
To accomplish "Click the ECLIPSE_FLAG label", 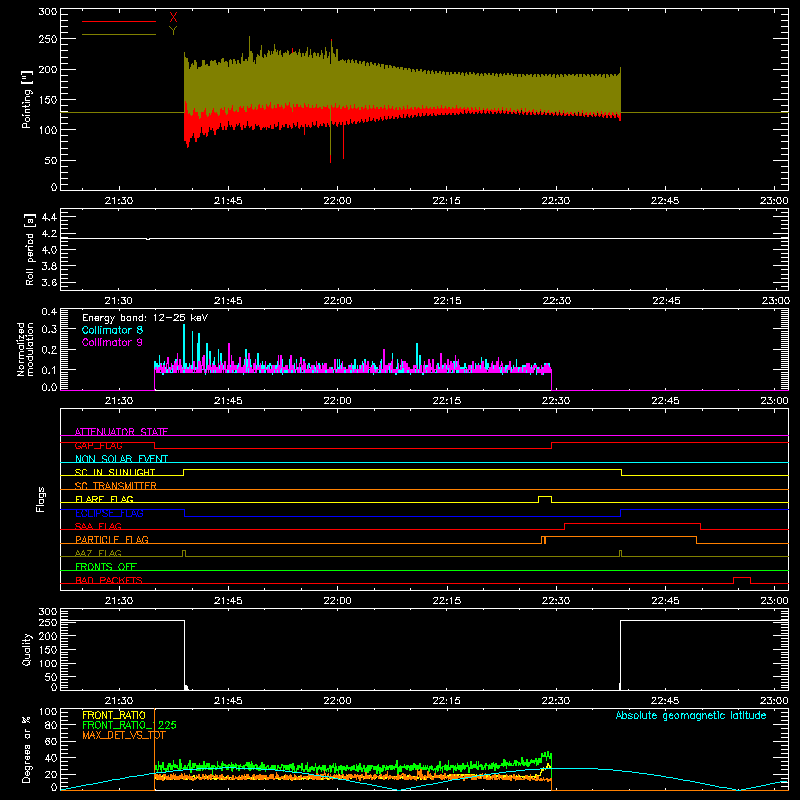I will (x=109, y=513).
